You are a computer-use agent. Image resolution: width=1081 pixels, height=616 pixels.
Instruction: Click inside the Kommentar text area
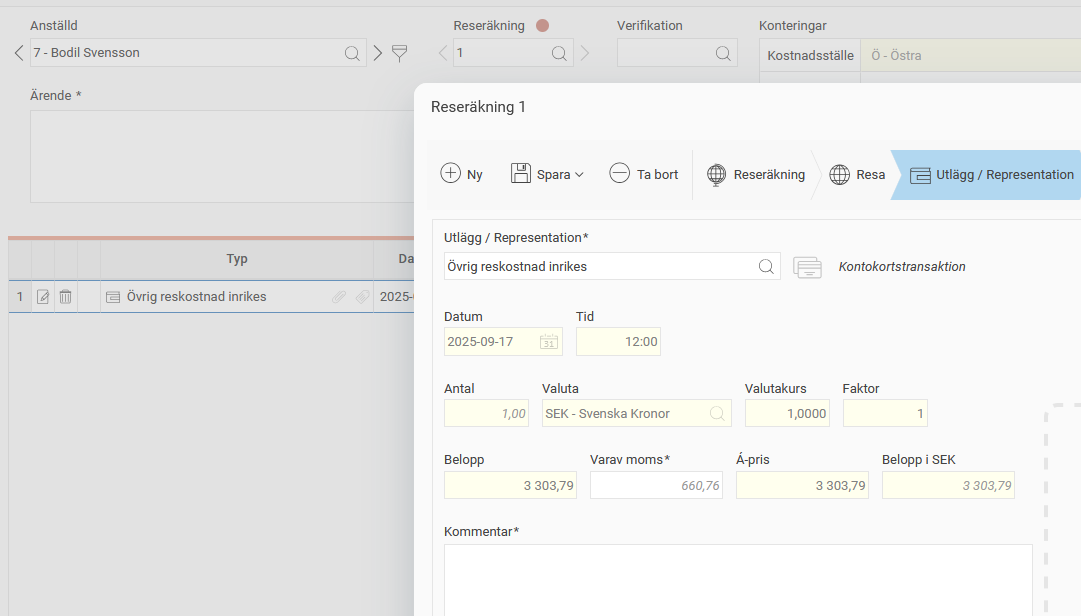click(x=738, y=580)
